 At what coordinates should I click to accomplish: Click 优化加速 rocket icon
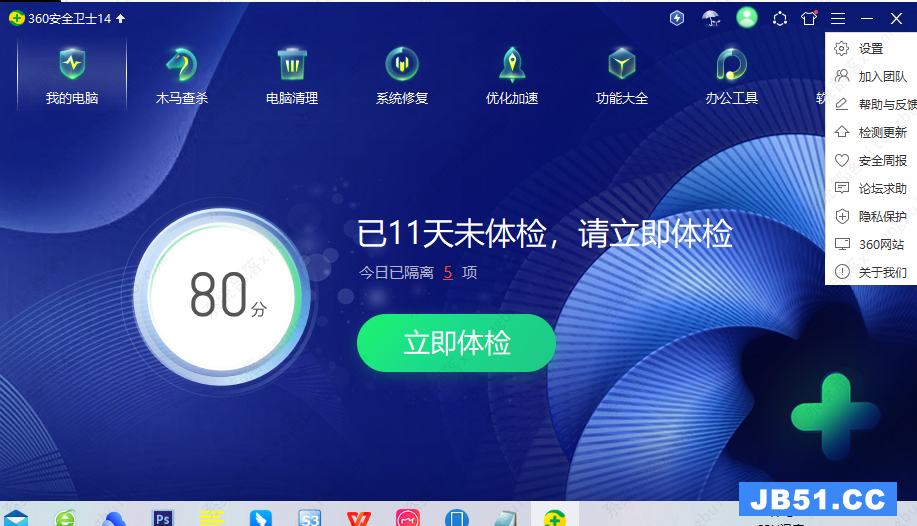click(x=512, y=65)
